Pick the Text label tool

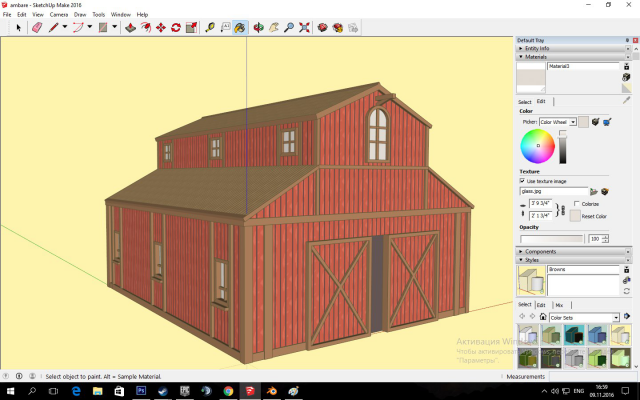(x=225, y=28)
